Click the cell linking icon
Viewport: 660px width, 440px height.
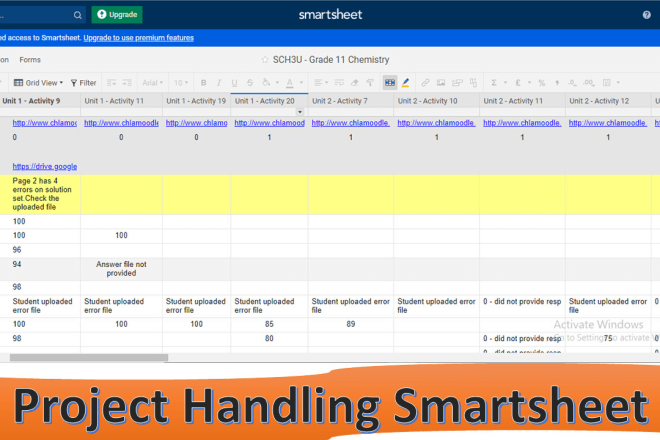pyautogui.click(x=457, y=83)
